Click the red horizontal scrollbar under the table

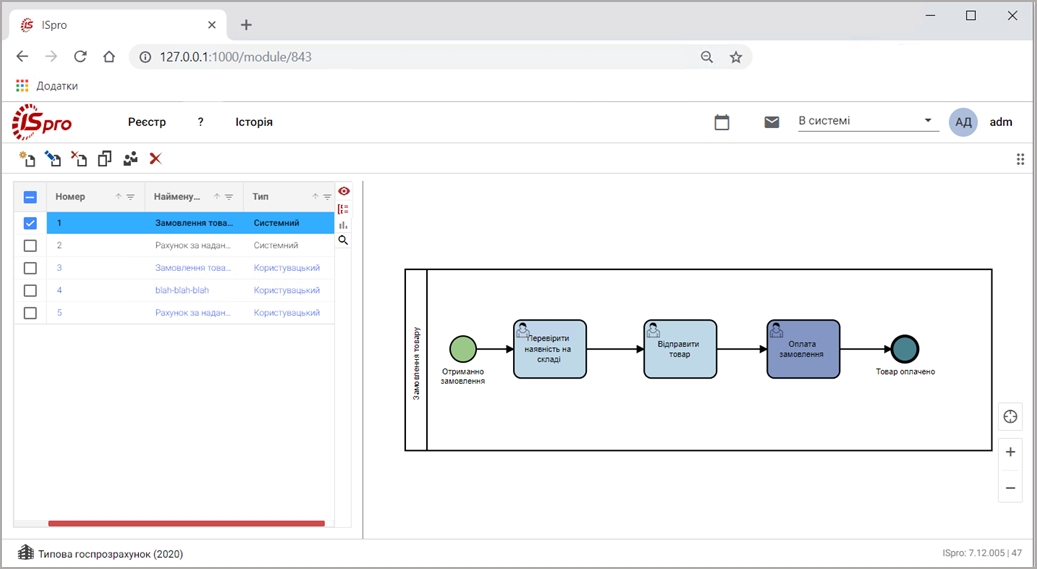click(x=187, y=523)
